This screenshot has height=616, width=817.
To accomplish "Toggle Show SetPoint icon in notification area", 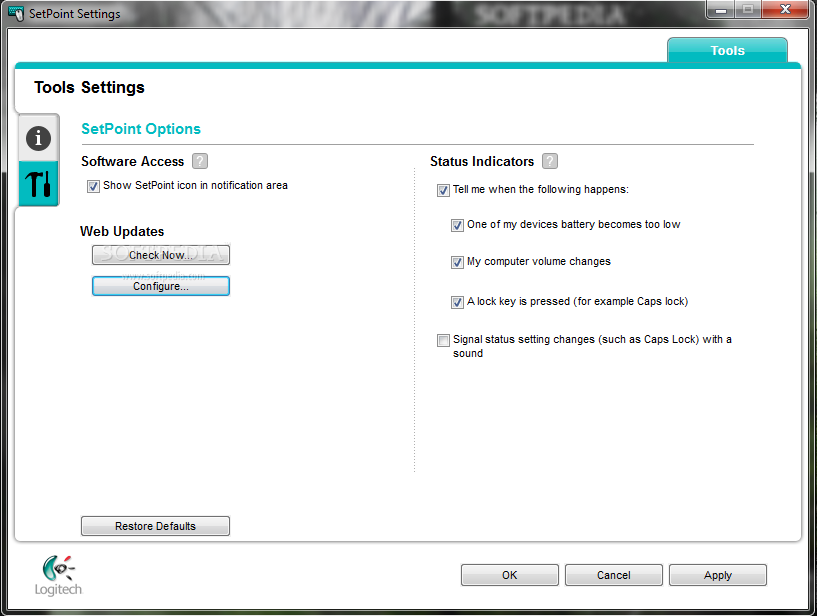I will click(93, 186).
